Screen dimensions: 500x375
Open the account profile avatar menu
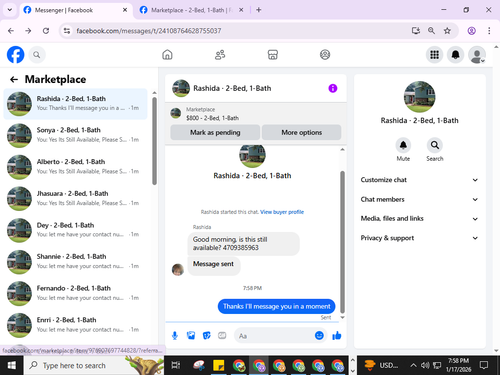point(477,55)
